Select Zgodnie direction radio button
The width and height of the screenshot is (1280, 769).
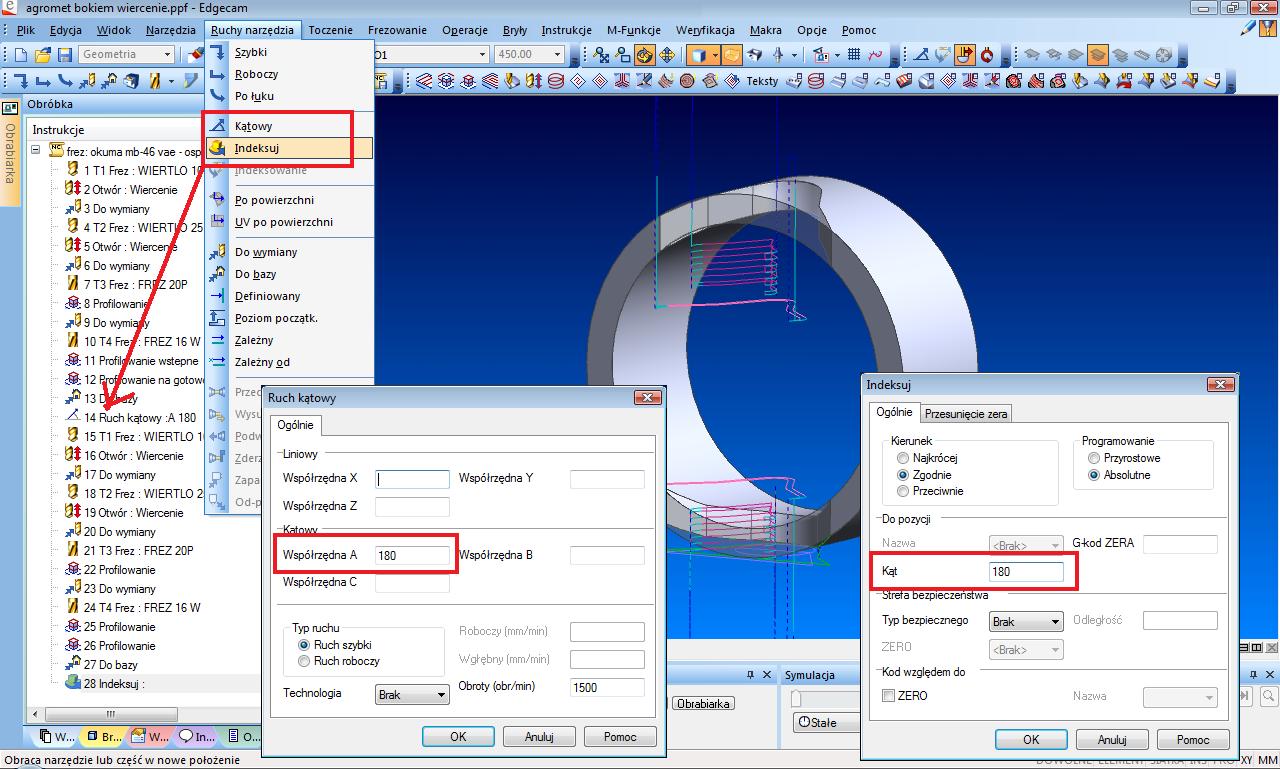click(903, 475)
